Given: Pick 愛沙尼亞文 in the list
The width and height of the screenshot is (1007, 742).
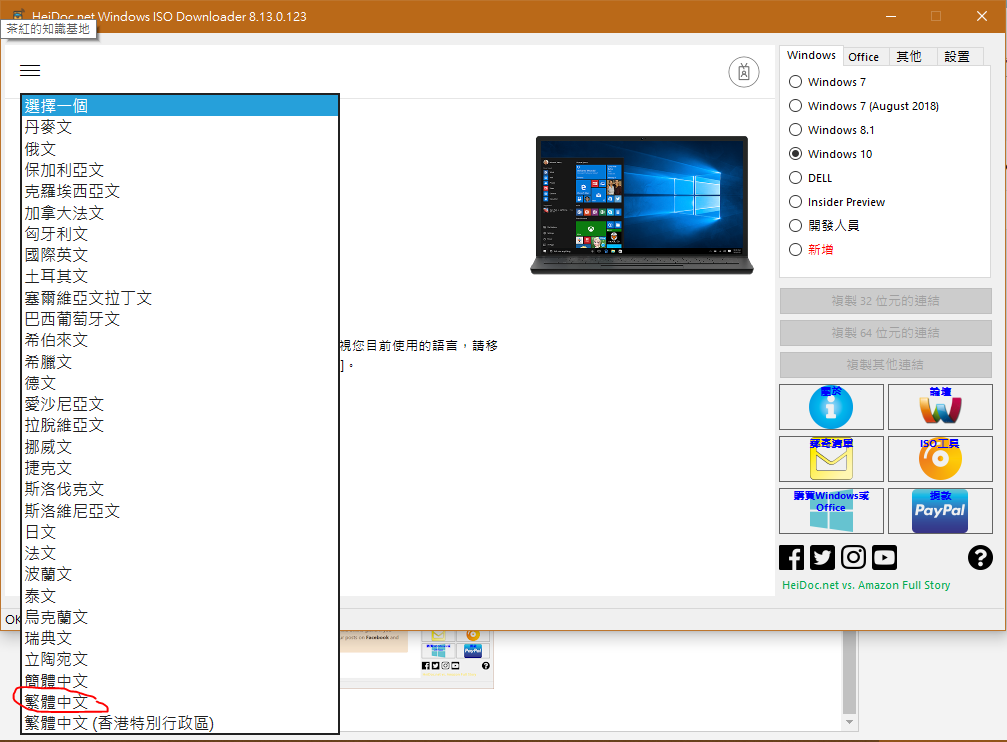Looking at the screenshot, I should click(180, 404).
